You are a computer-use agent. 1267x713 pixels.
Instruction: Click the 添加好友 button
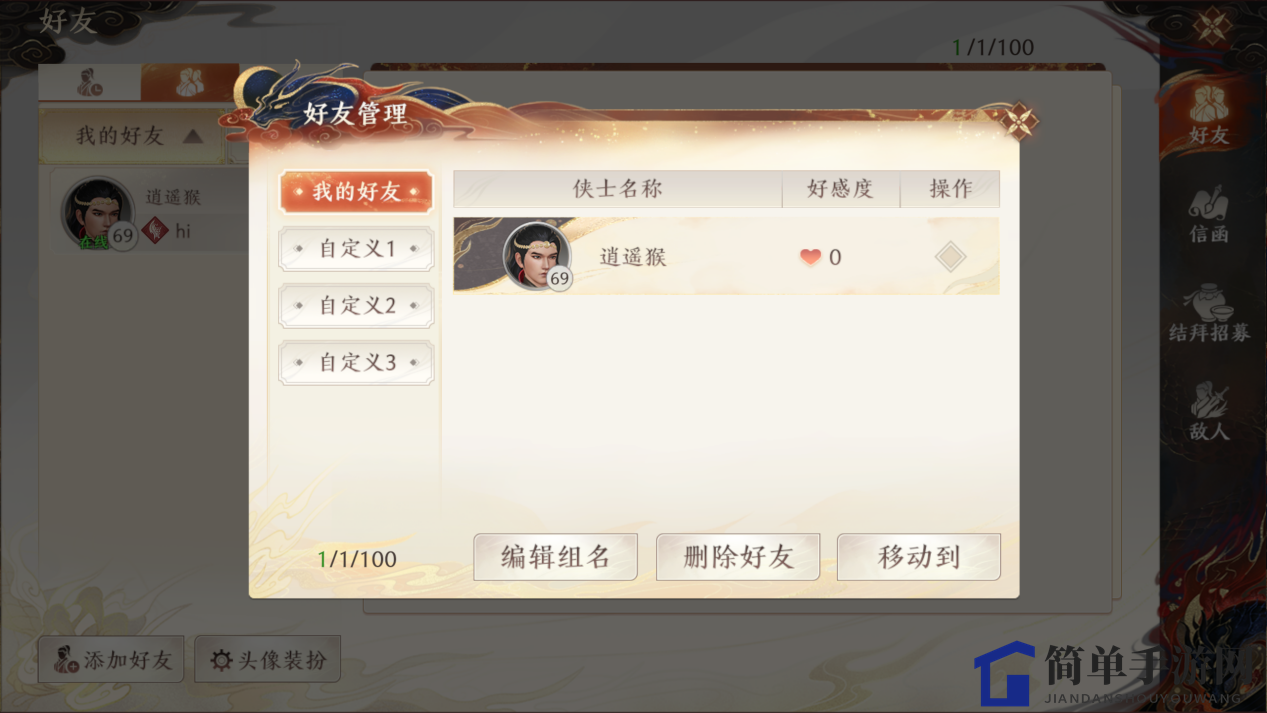(x=111, y=660)
